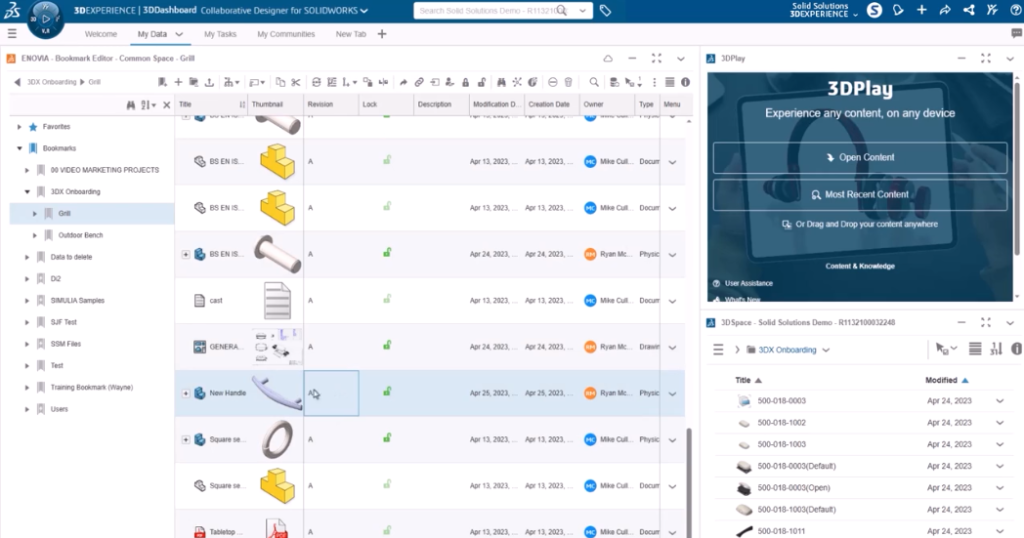This screenshot has width=1024, height=538.
Task: Click the copy icon in Bookmark Editor toolbar
Action: click(x=280, y=82)
